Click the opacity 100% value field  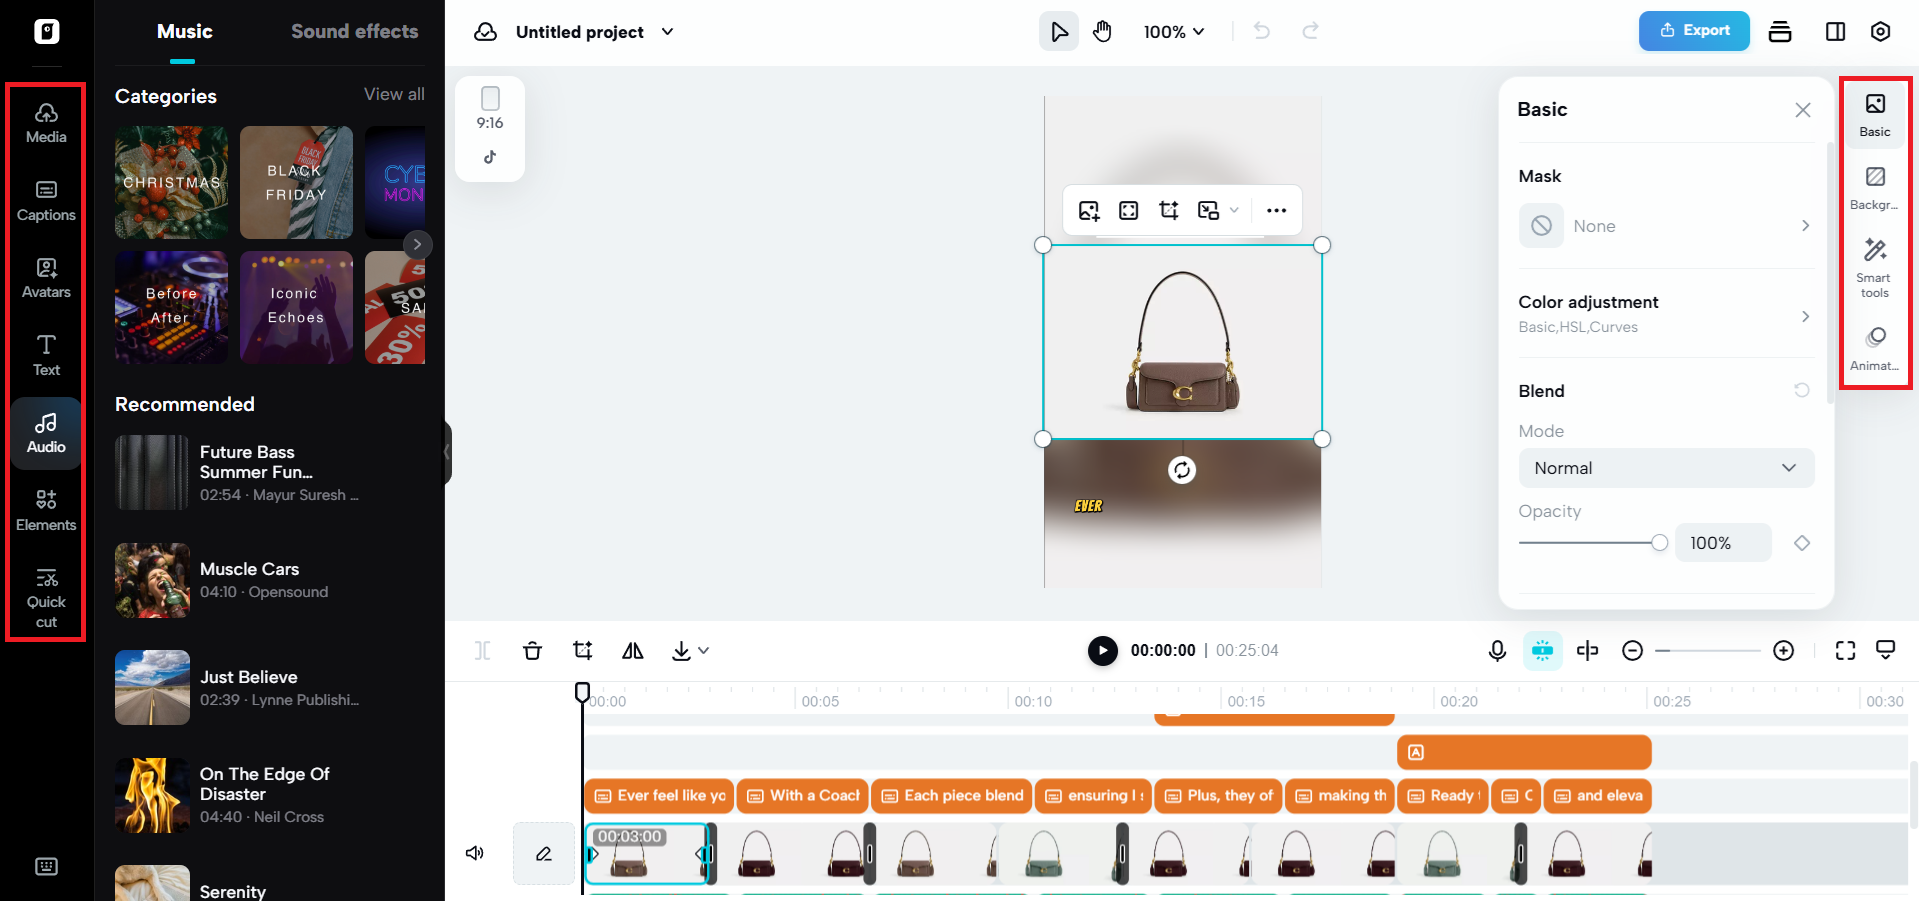1723,543
